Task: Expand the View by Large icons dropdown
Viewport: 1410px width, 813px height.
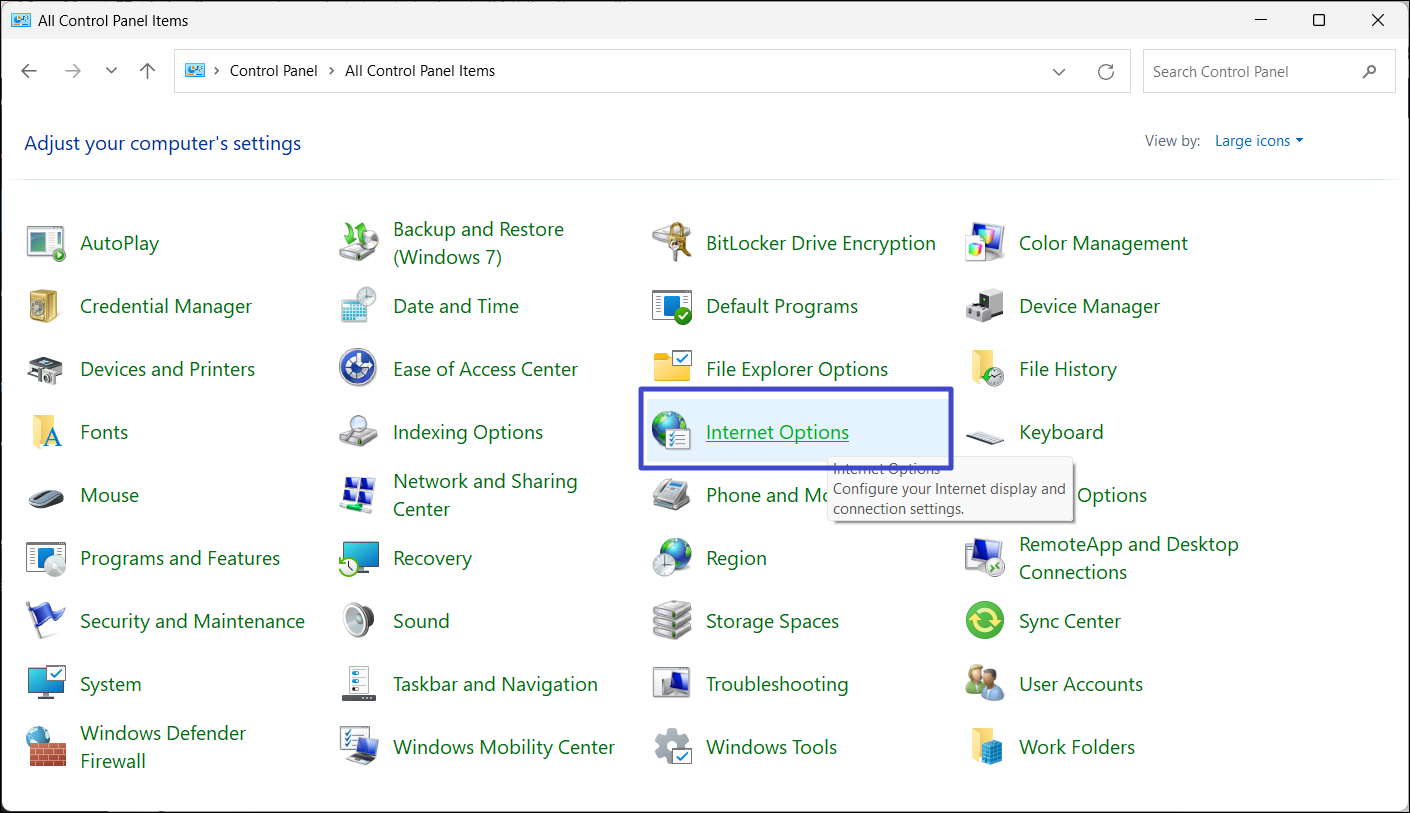Action: coord(1259,141)
